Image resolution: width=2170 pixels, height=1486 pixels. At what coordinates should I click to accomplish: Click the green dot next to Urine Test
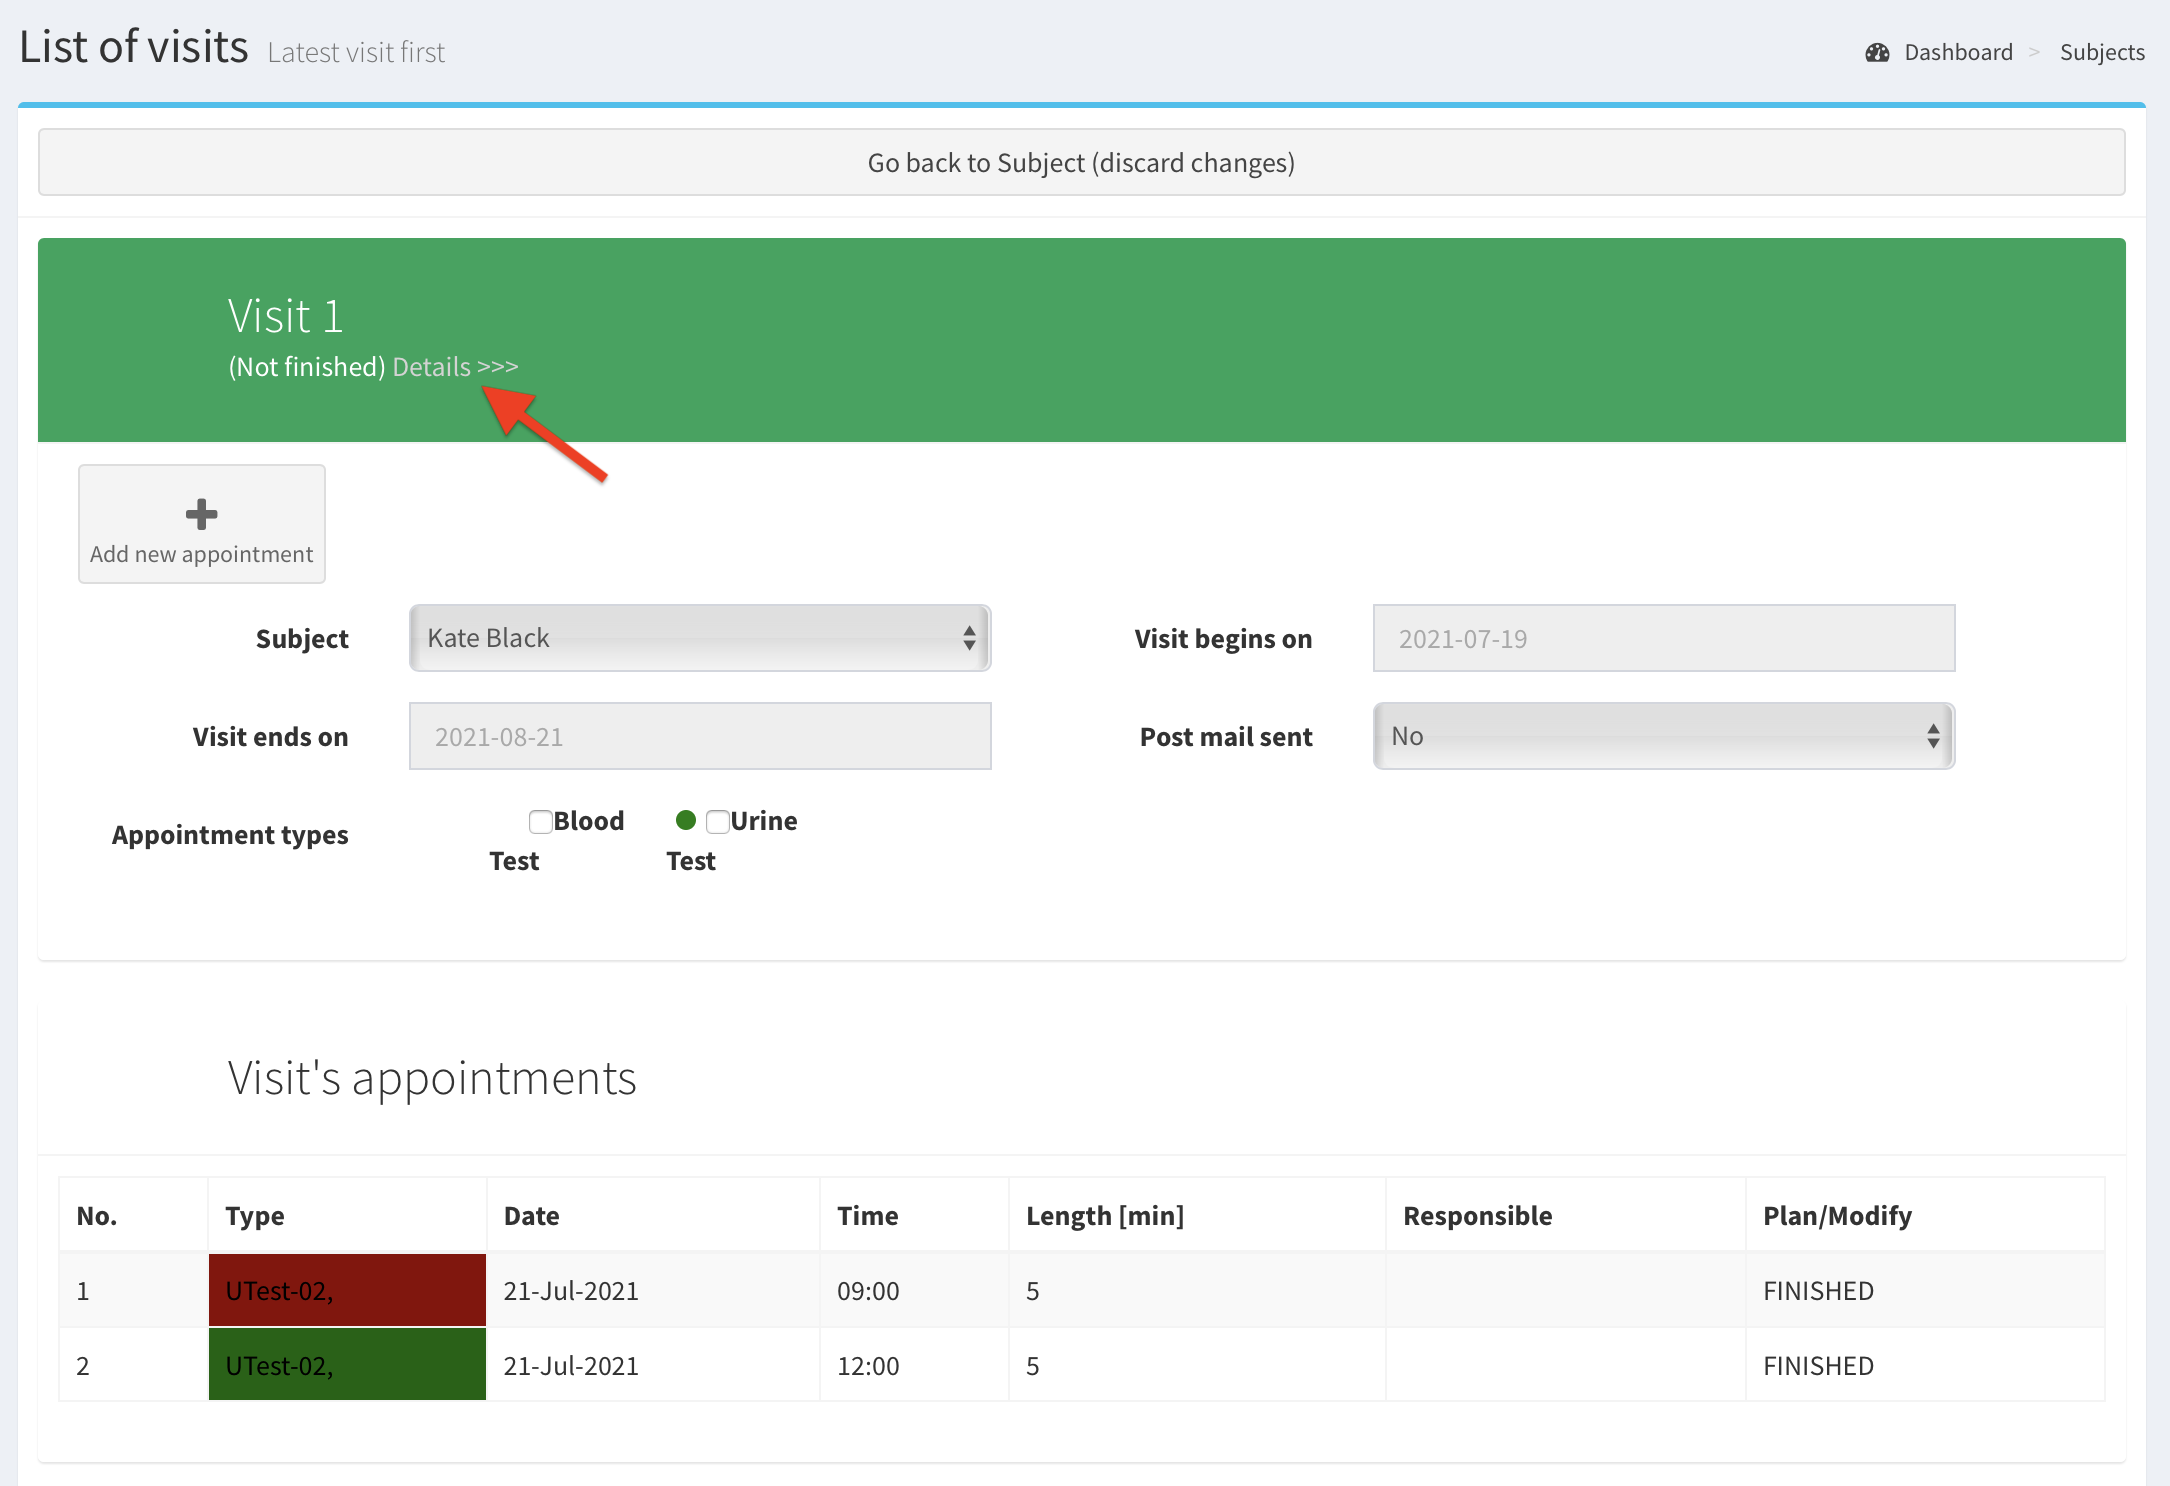pos(686,820)
